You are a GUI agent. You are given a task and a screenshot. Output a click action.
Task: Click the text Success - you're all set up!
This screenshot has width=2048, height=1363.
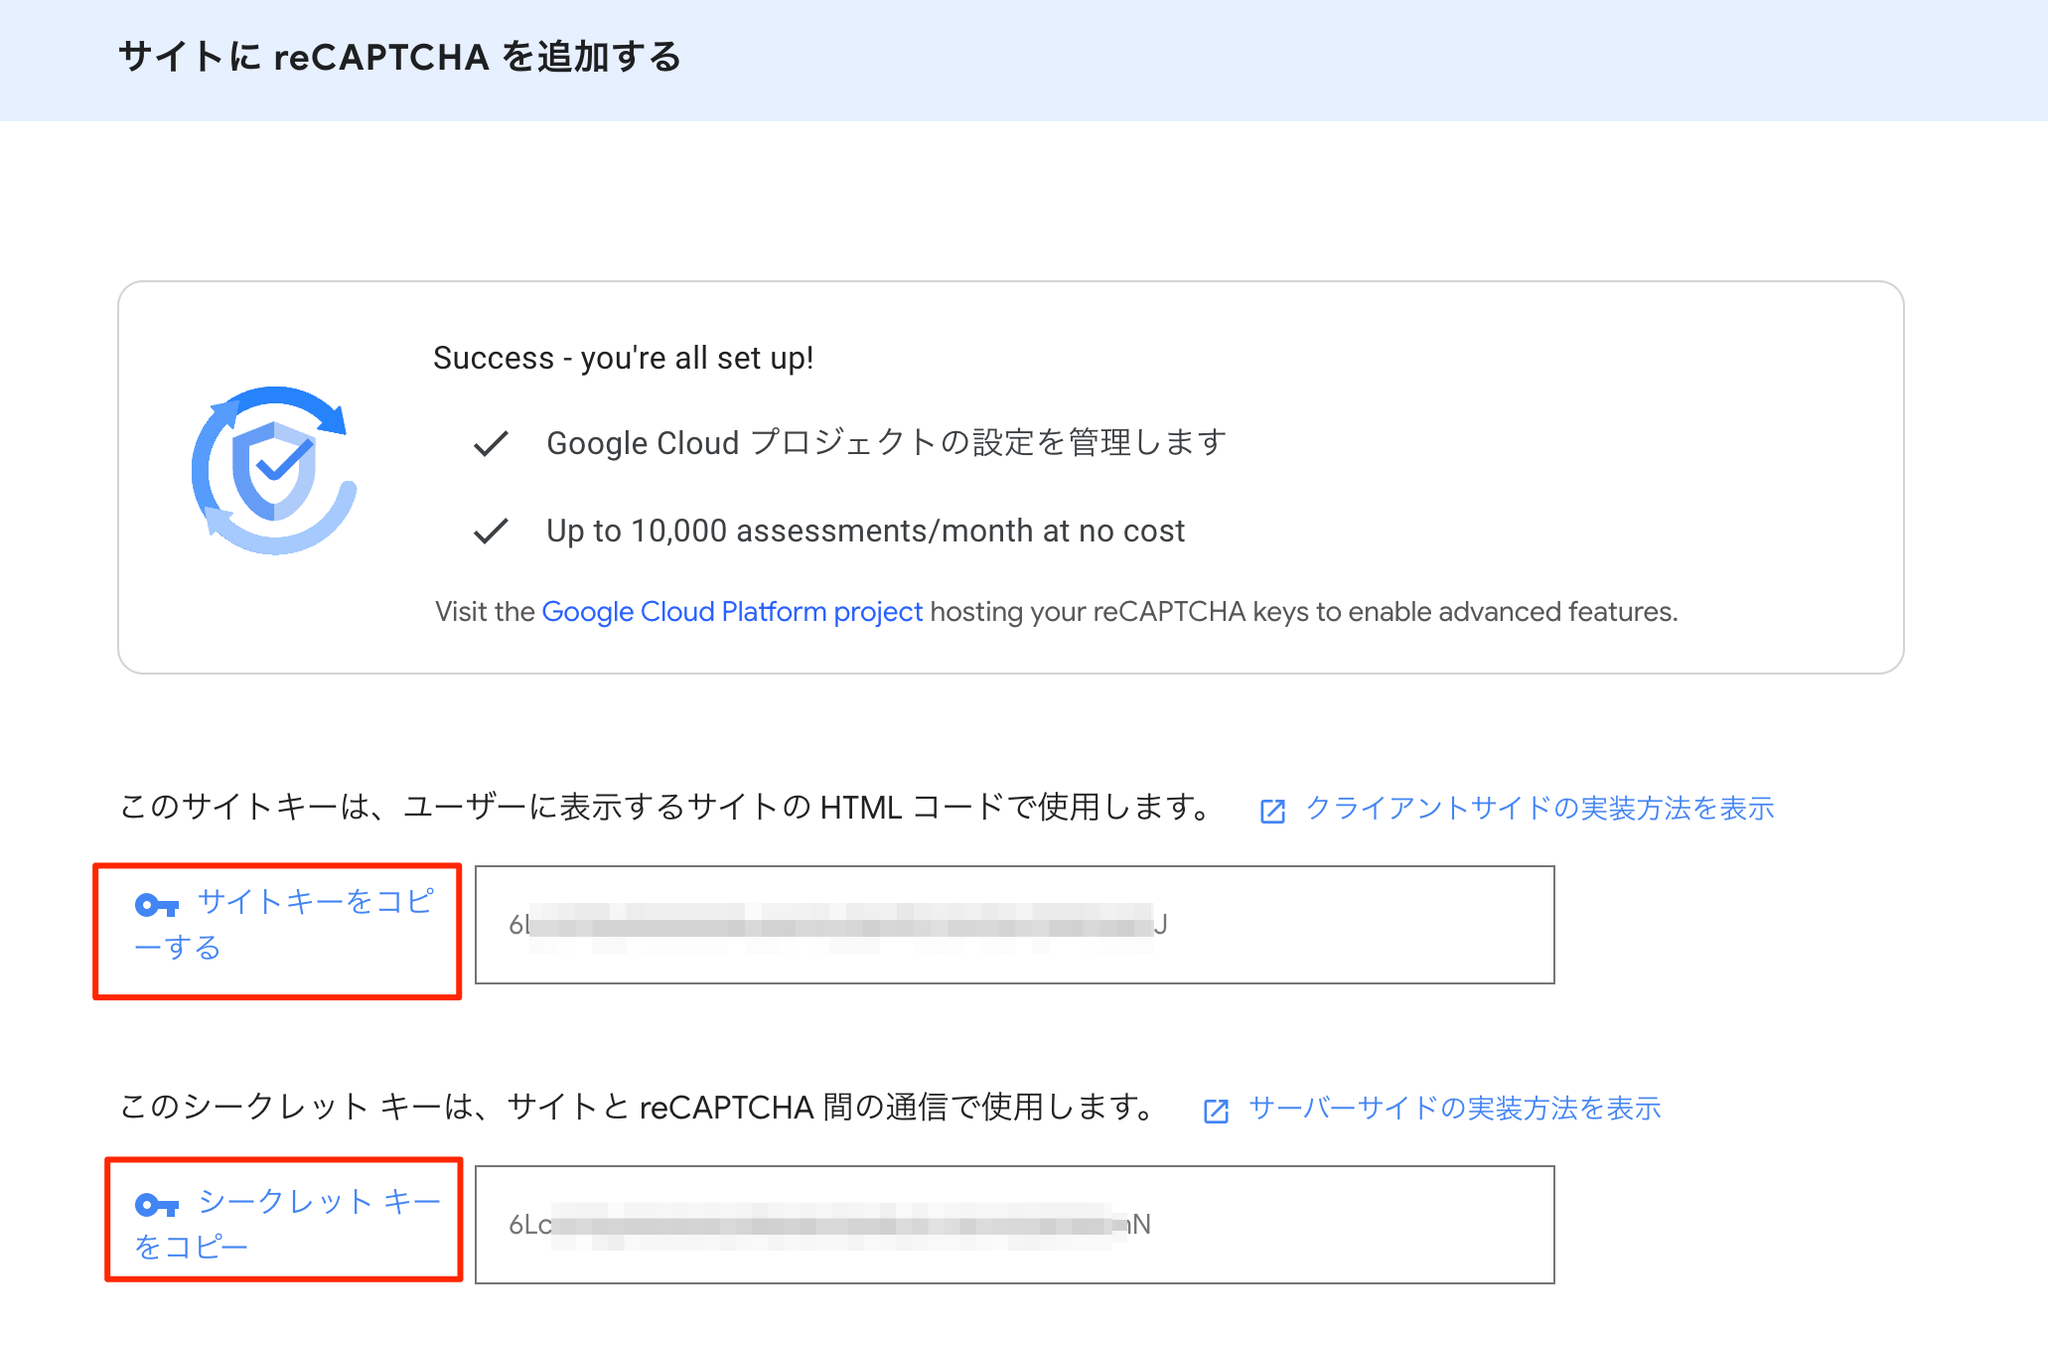[x=623, y=357]
